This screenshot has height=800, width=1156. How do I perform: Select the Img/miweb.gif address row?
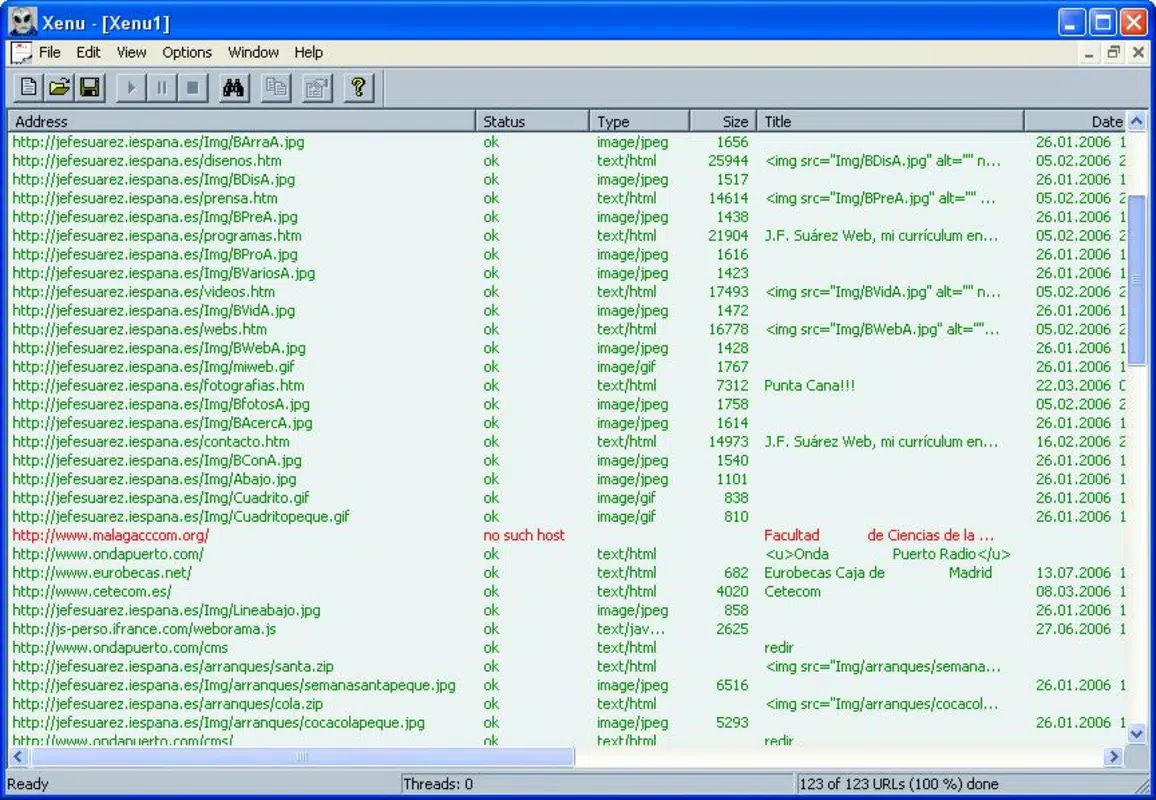pyautogui.click(x=153, y=367)
